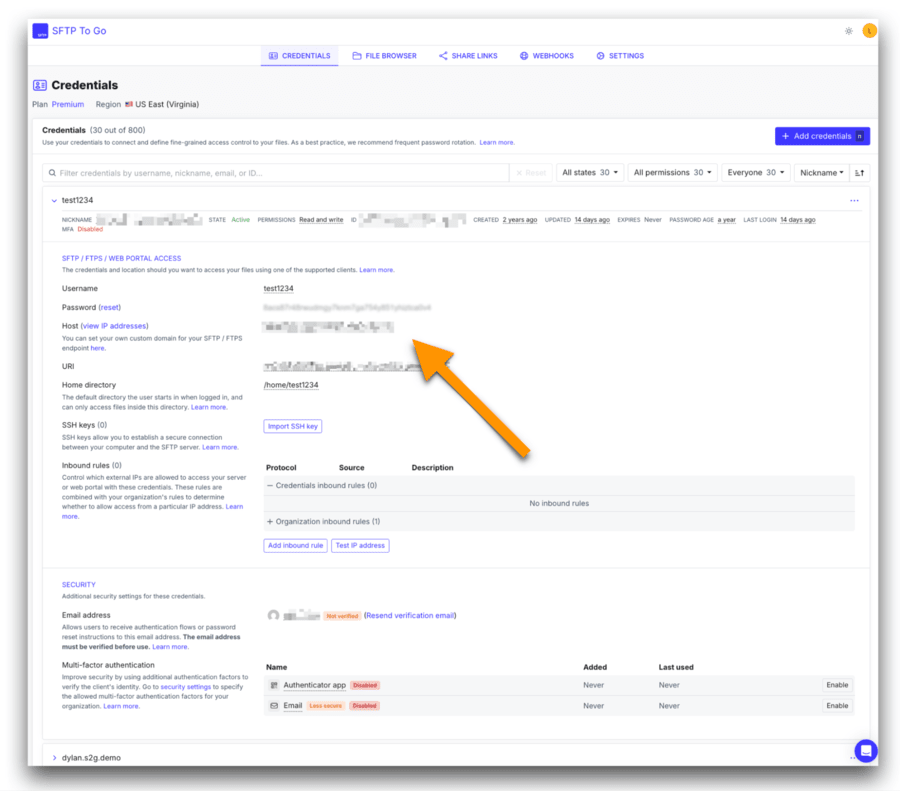Click the Read and write permissions value
900x791 pixels.
point(321,220)
